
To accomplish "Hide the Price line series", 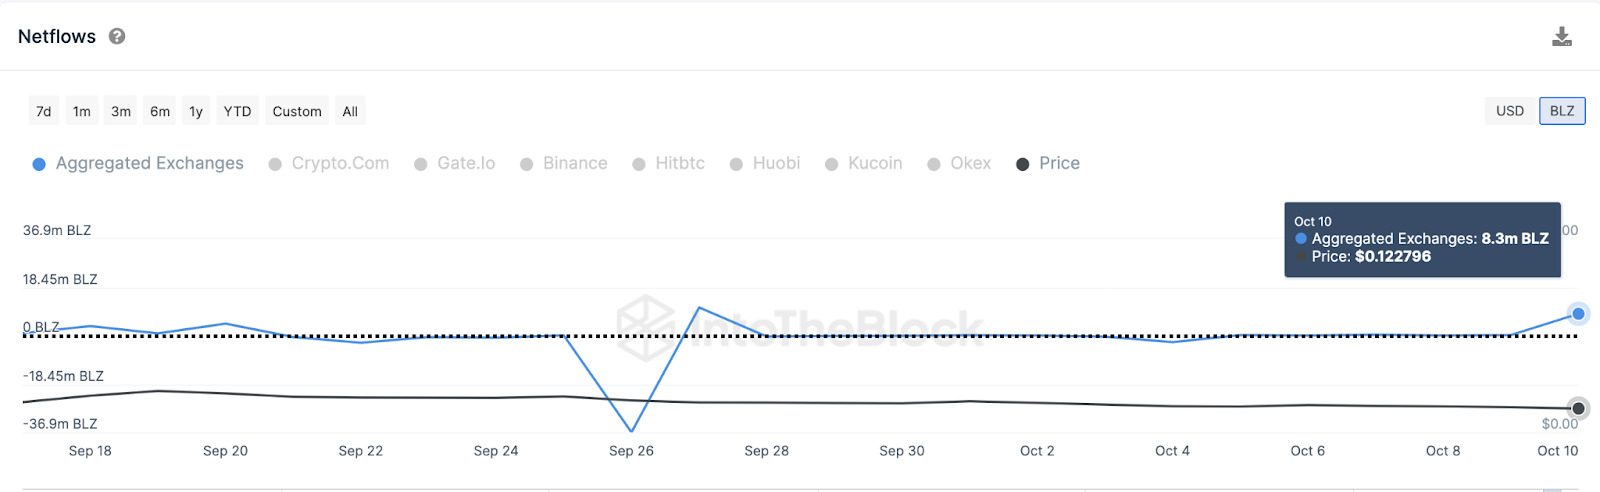I will pyautogui.click(x=1048, y=164).
